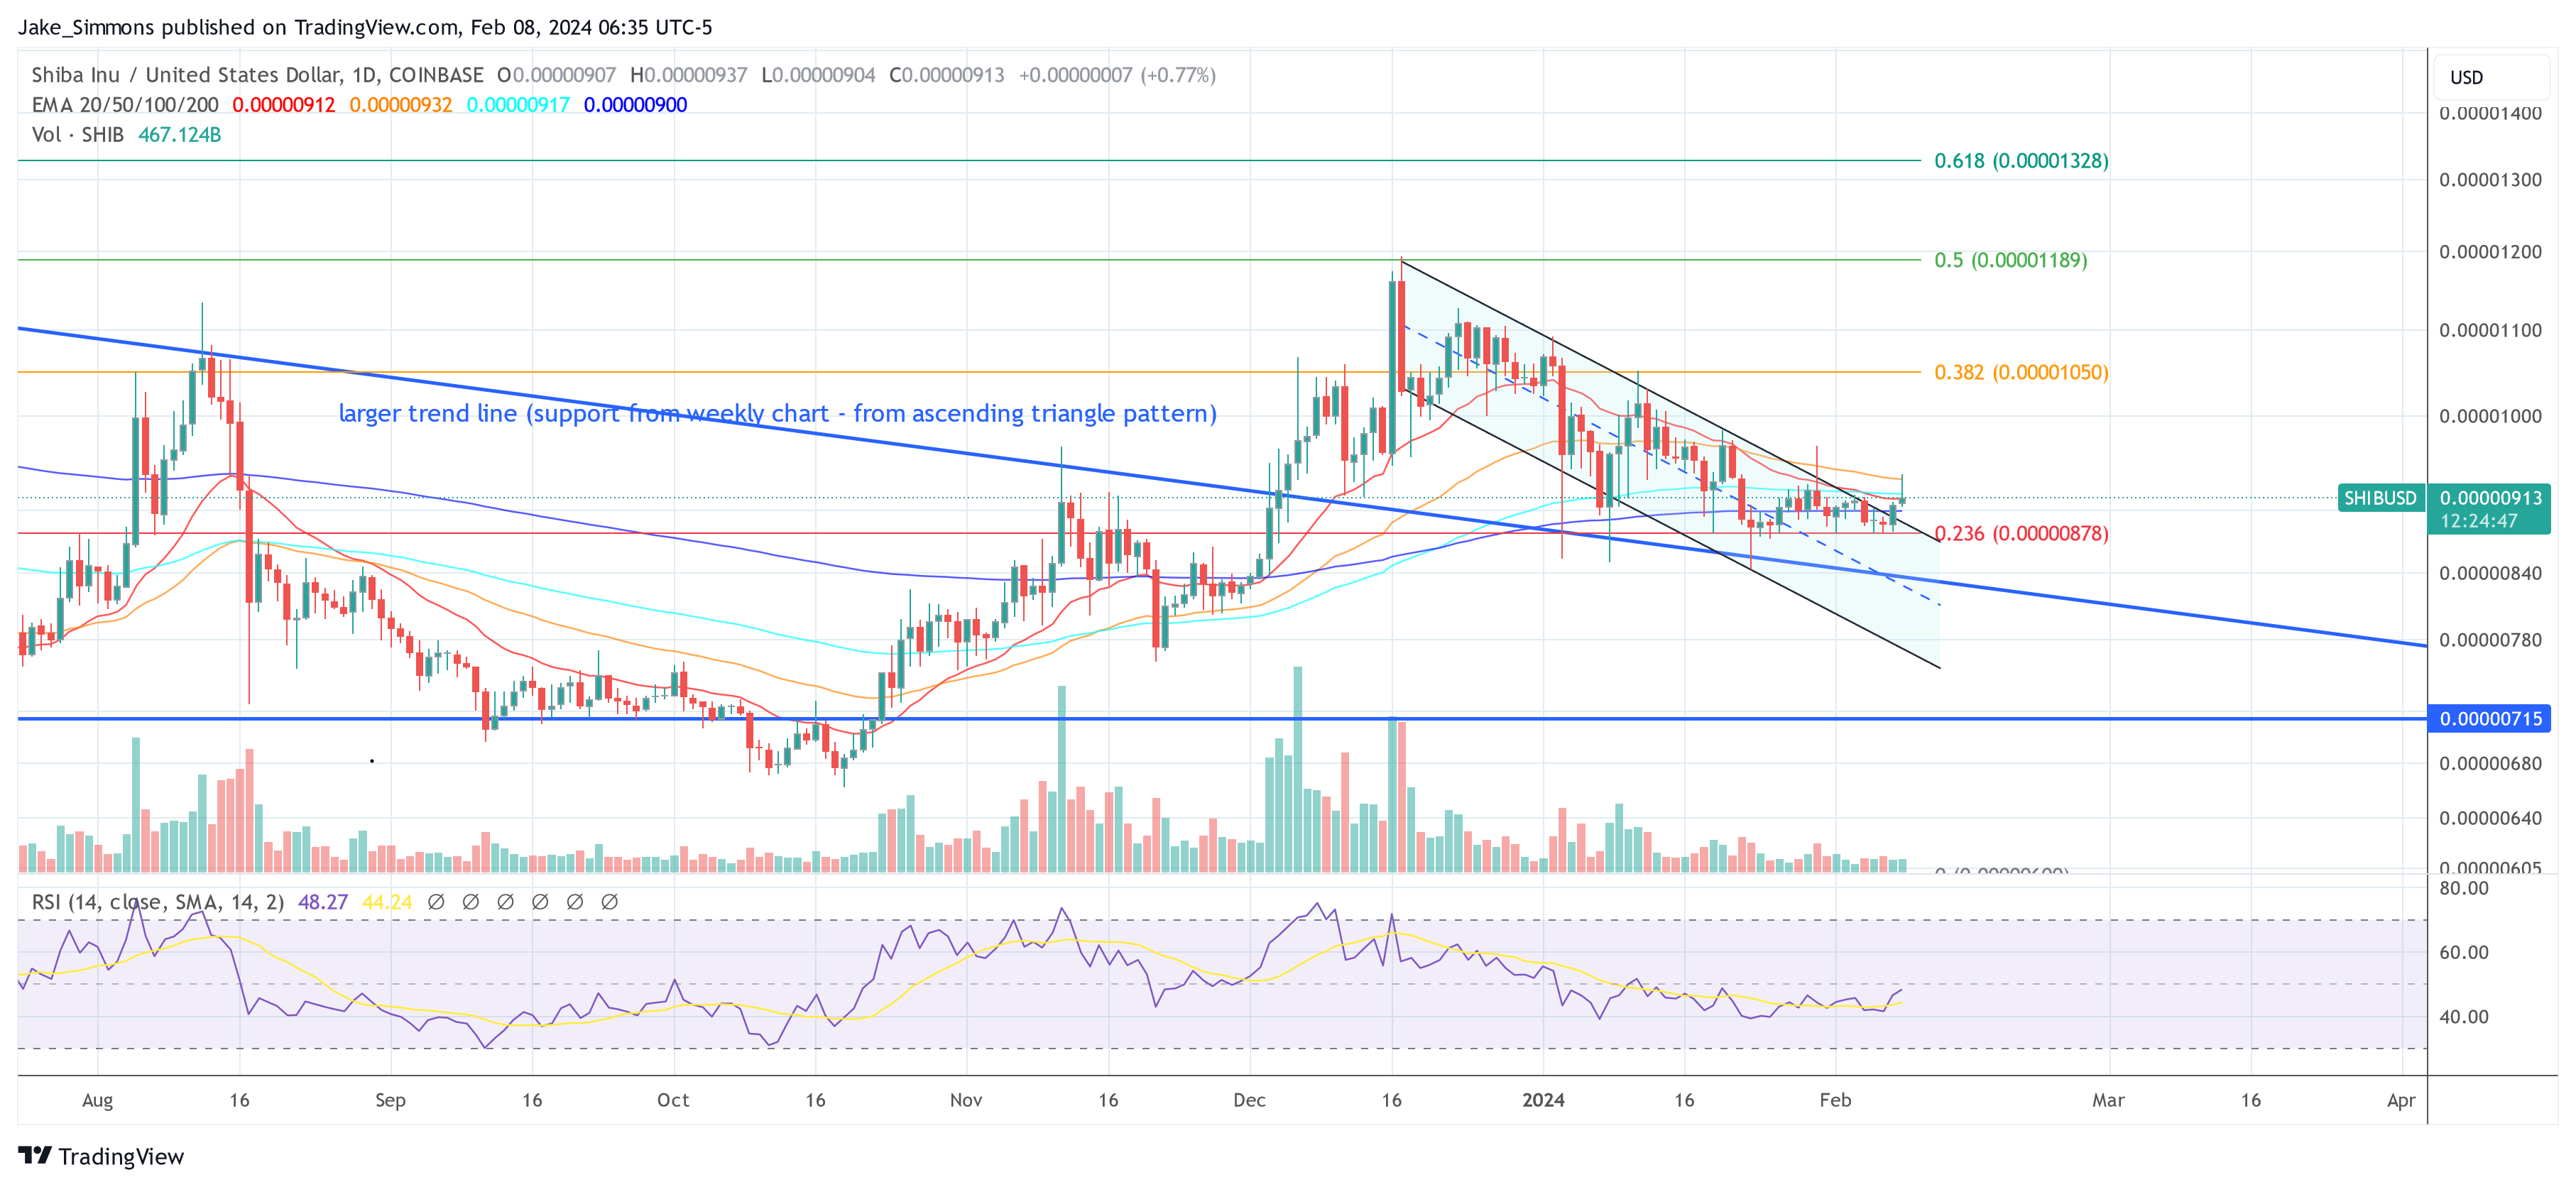
Task: Select the larger trend line annotation text
Action: point(778,413)
